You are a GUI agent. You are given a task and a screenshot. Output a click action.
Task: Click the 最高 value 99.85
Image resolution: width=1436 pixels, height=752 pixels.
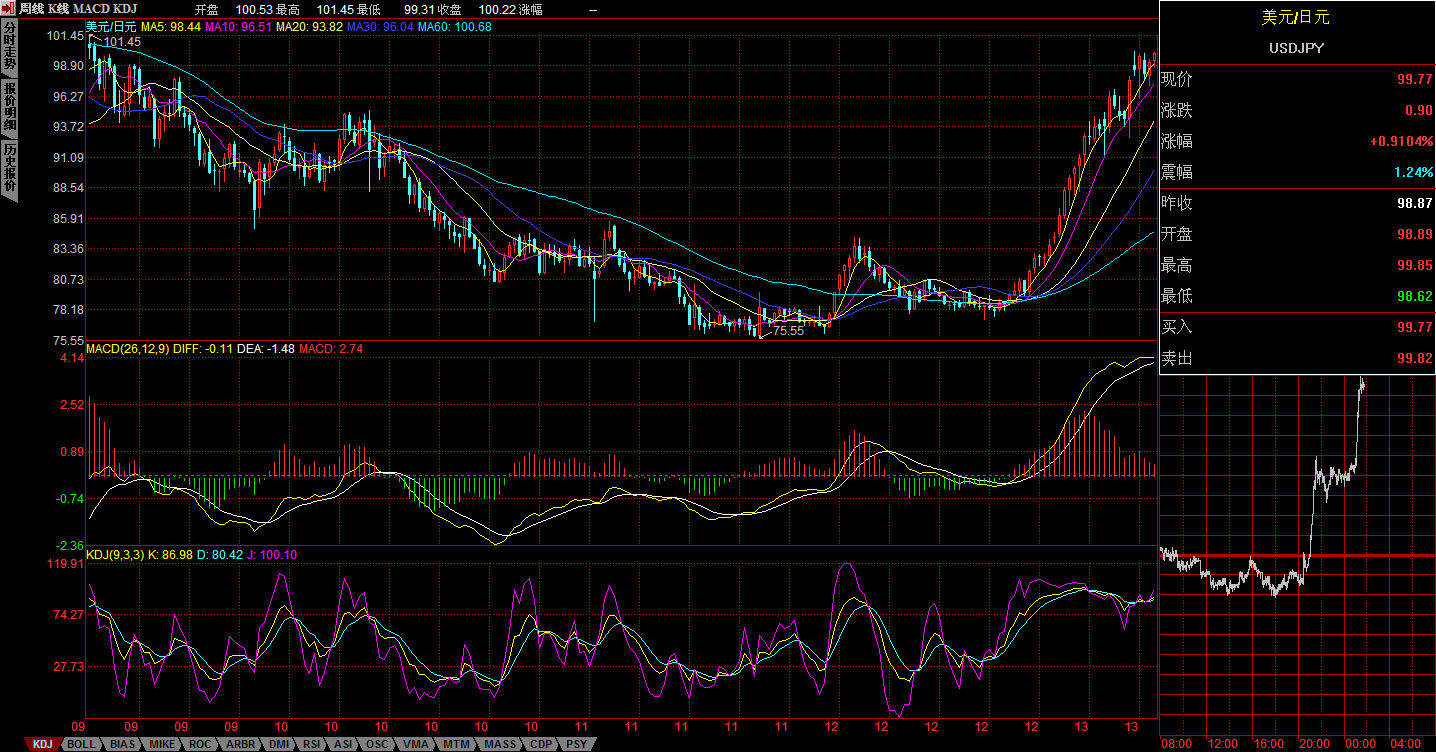tap(1415, 265)
